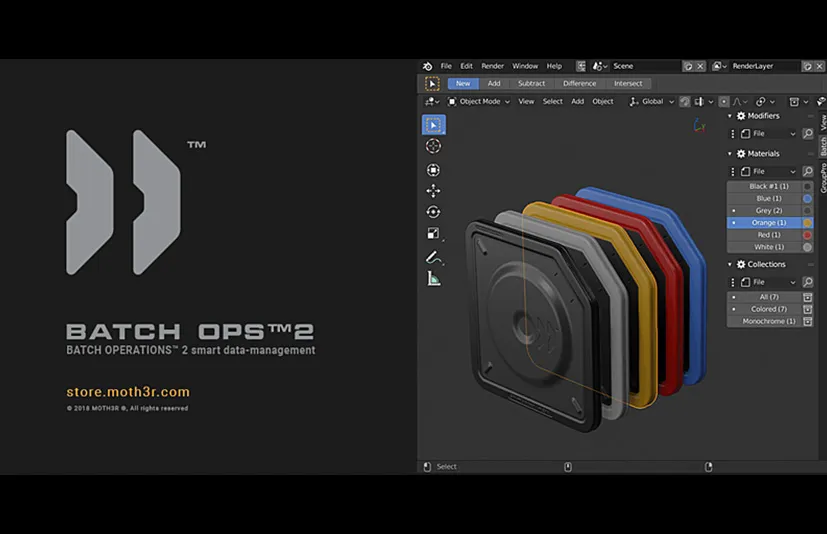Select the Annotate tool
The width and height of the screenshot is (827, 534).
click(x=434, y=258)
